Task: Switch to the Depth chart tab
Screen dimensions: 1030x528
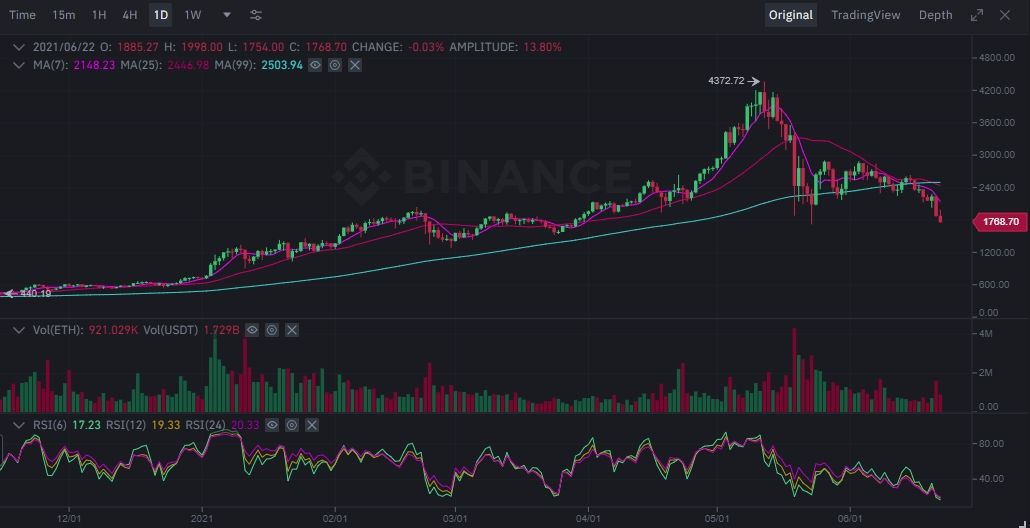Action: coord(935,15)
